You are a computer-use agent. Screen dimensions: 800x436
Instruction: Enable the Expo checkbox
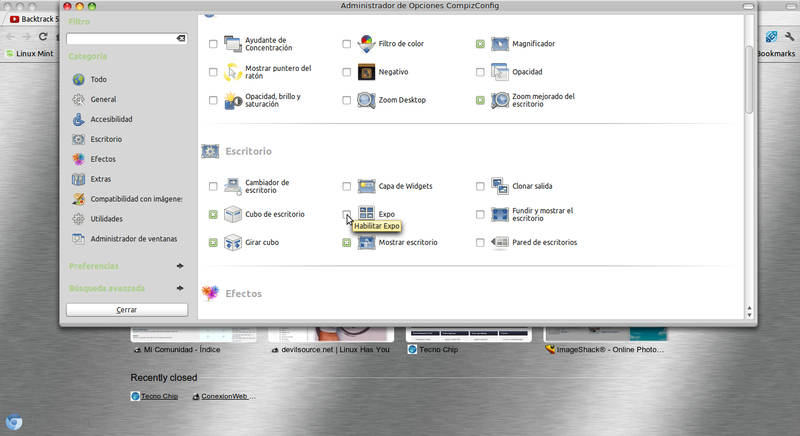[x=347, y=214]
